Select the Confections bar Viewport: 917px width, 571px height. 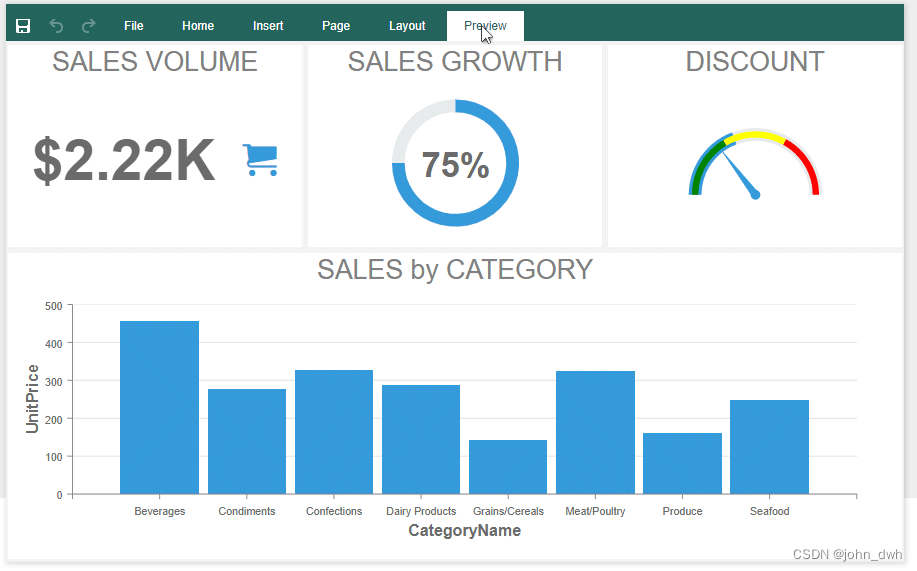coord(334,432)
